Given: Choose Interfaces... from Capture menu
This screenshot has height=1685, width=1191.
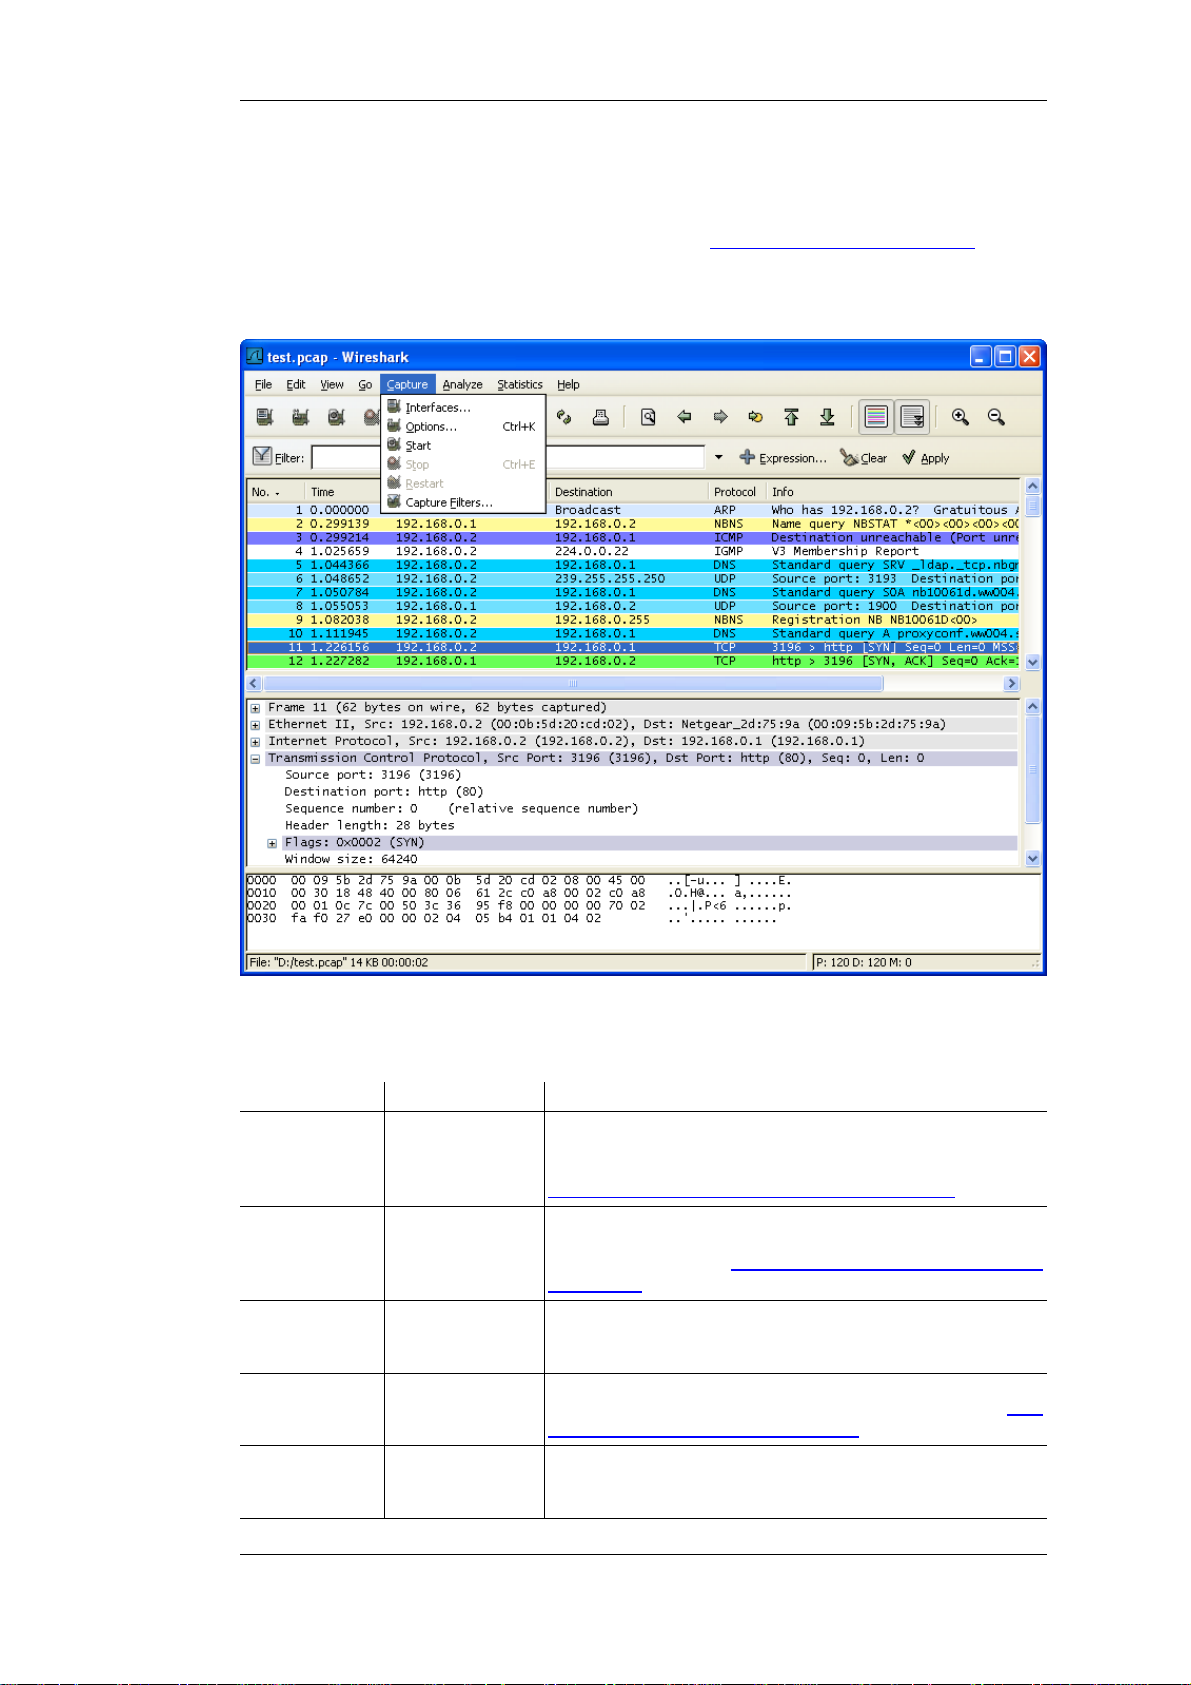Looking at the screenshot, I should (x=463, y=408).
